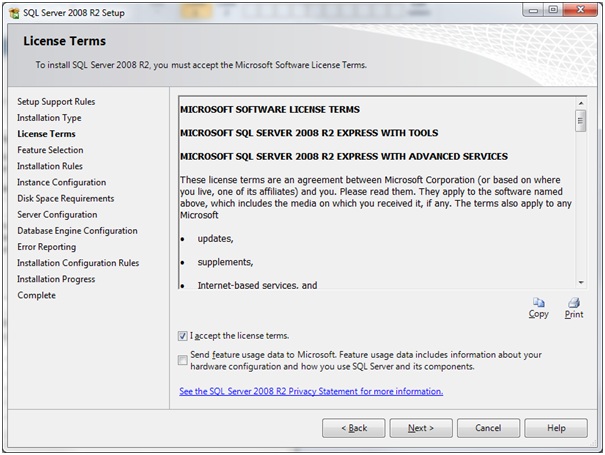The width and height of the screenshot is (605, 455).
Task: Go to Setup Support Rules step
Action: [56, 101]
